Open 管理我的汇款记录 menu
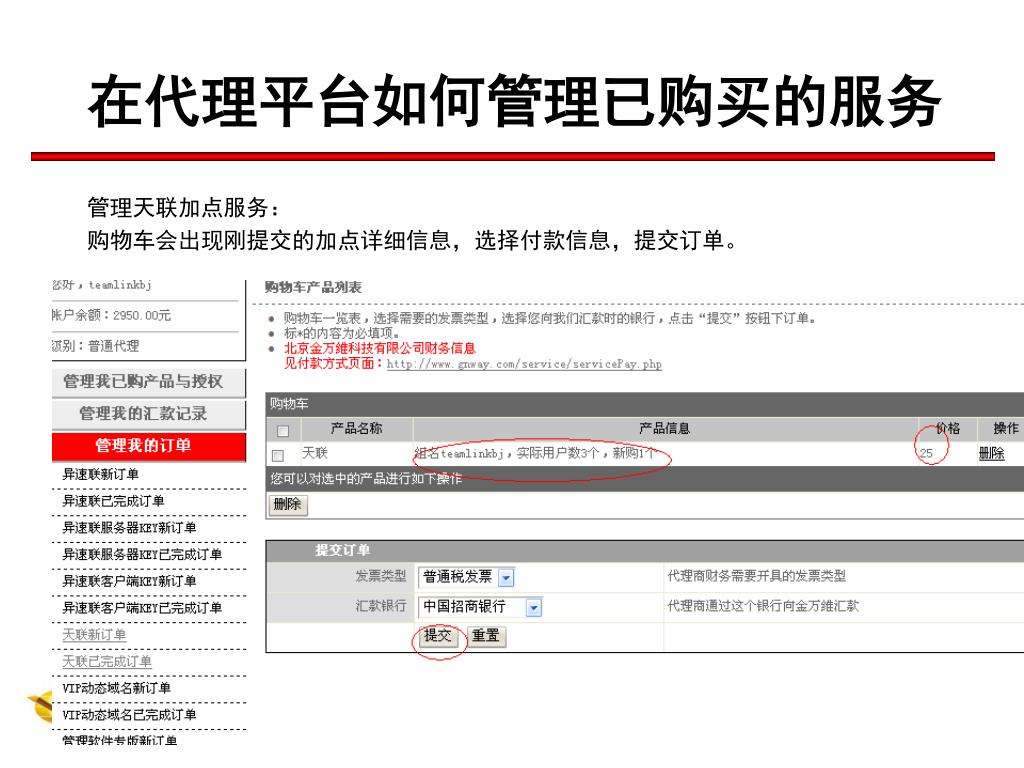This screenshot has height=768, width=1024. [148, 414]
